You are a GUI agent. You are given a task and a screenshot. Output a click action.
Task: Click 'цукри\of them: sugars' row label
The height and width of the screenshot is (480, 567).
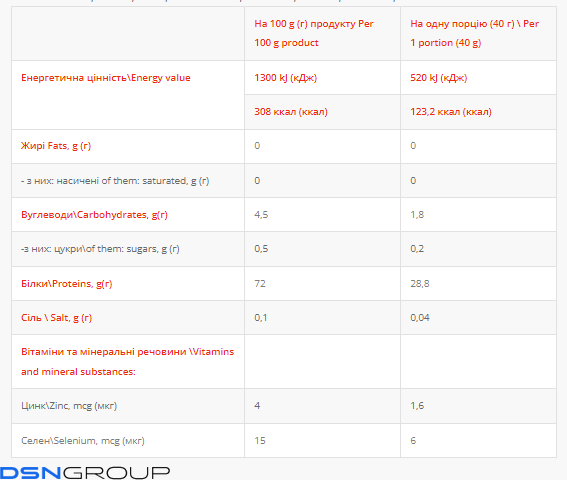click(x=100, y=249)
